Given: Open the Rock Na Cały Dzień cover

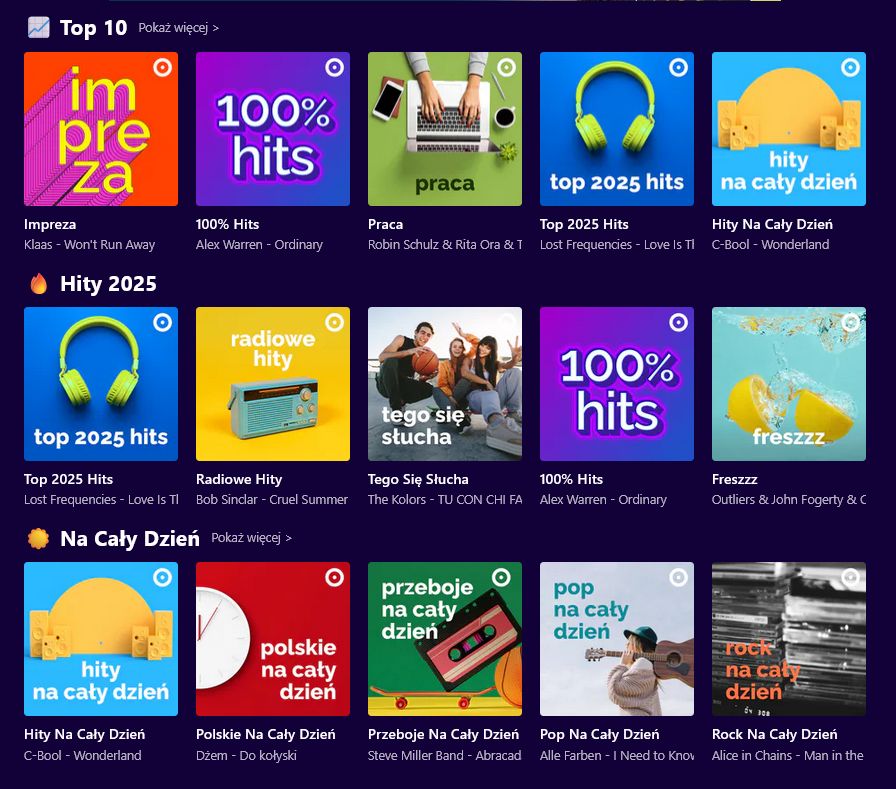Looking at the screenshot, I should (x=789, y=639).
